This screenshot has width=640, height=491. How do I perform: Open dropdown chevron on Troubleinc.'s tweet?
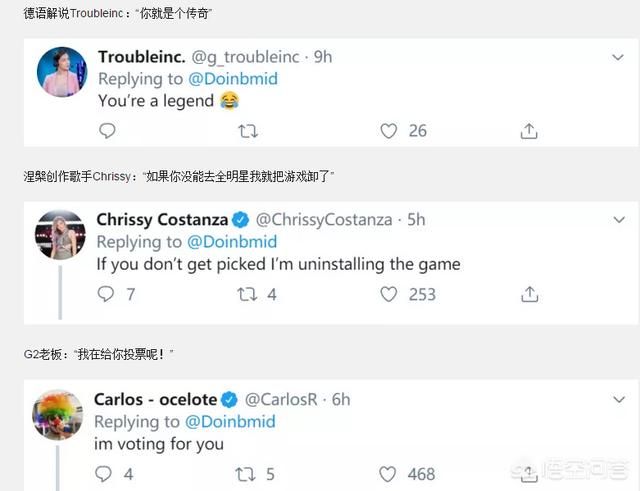[x=617, y=58]
